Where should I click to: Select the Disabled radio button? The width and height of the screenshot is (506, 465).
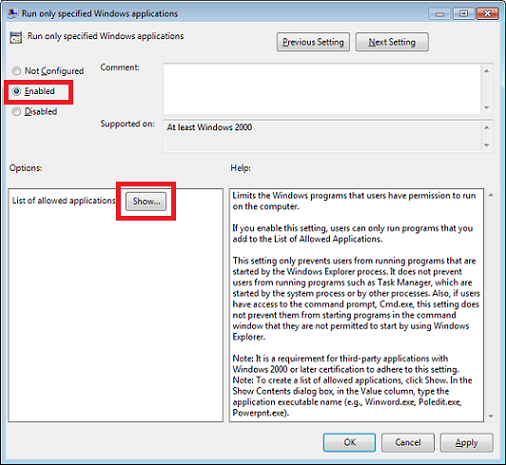(16, 111)
